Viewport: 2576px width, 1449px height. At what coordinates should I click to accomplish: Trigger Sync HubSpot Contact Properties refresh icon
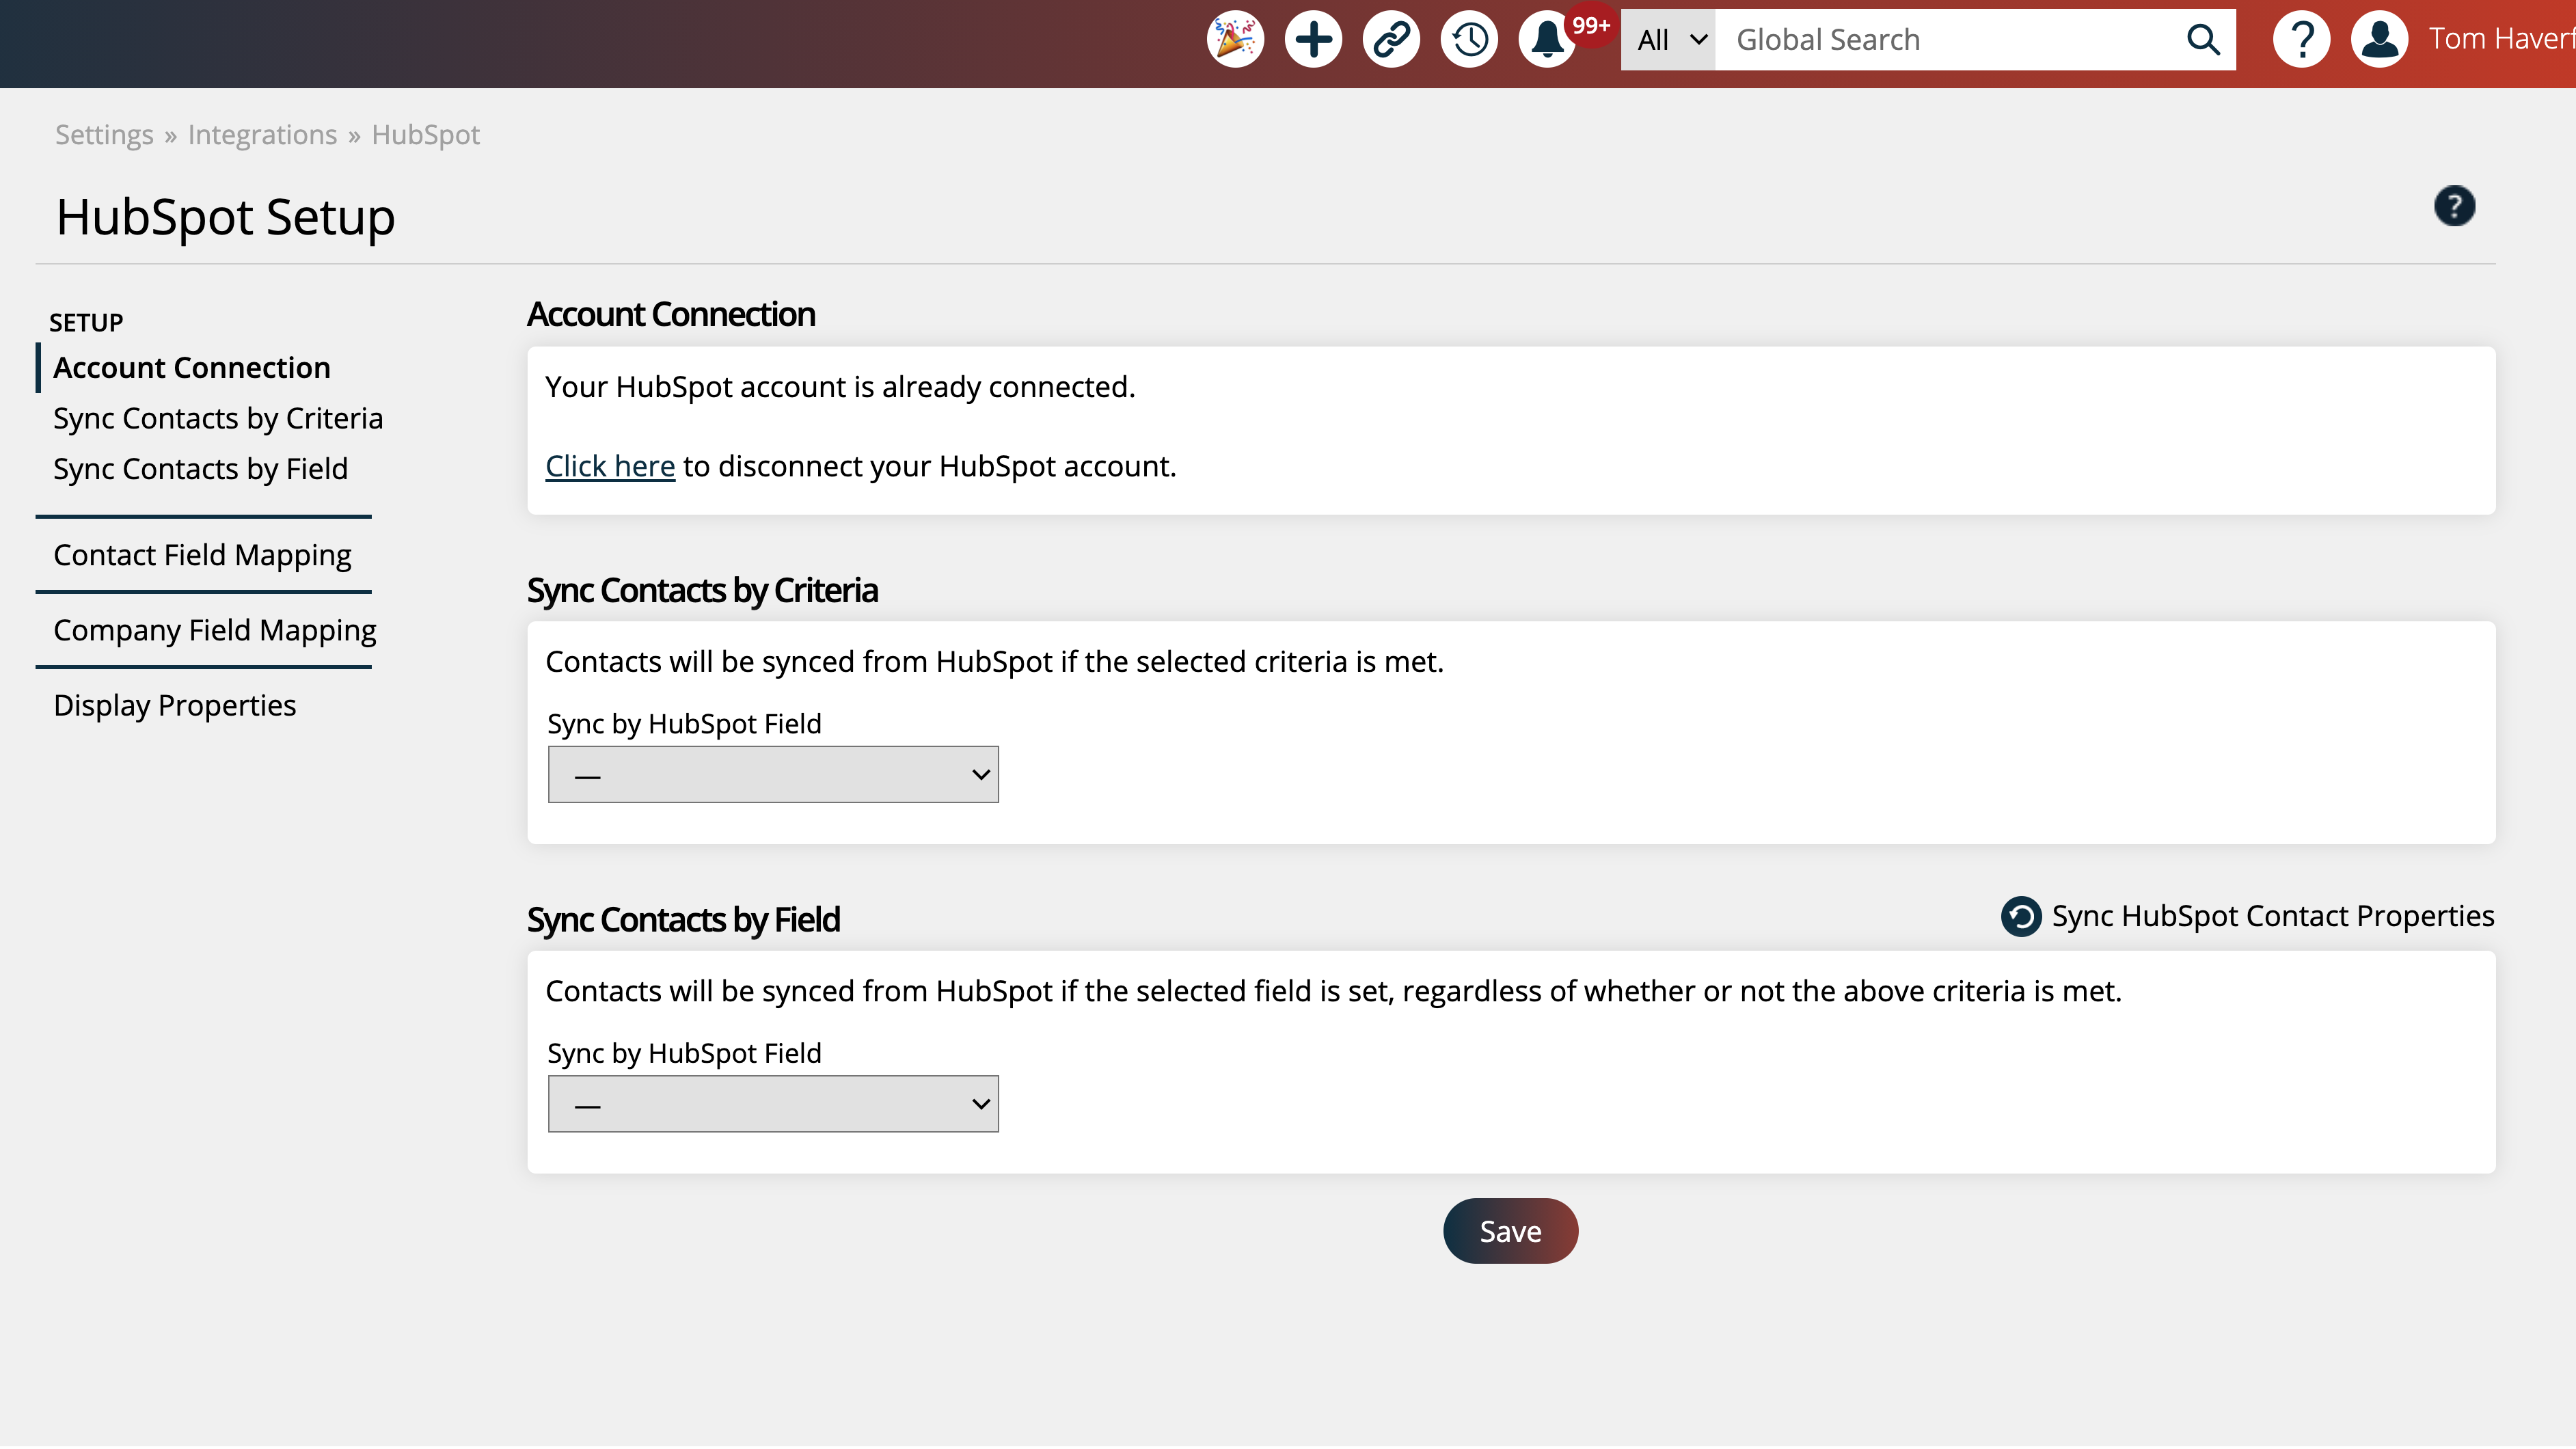click(x=2020, y=915)
